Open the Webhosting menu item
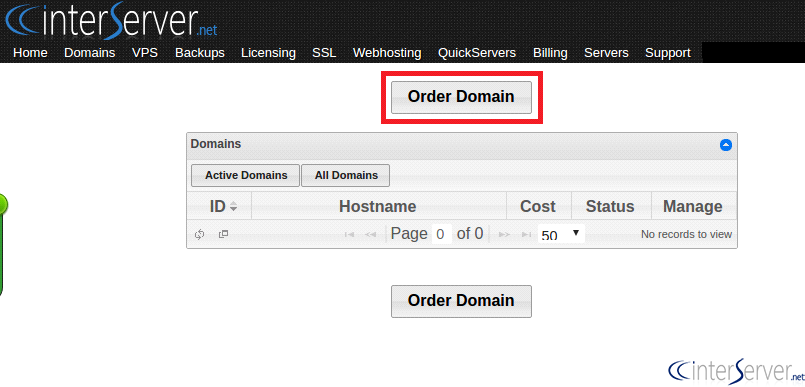 point(387,53)
